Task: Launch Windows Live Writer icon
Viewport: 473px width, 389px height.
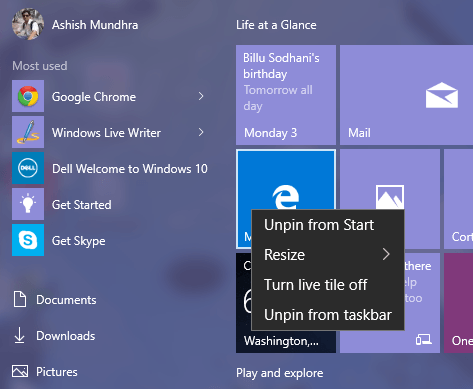Action: tap(28, 132)
